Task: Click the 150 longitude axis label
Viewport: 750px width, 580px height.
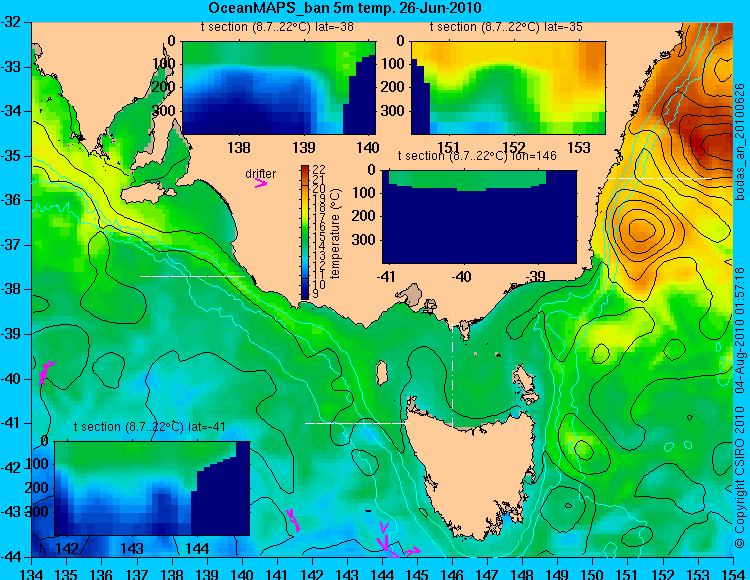Action: point(593,574)
